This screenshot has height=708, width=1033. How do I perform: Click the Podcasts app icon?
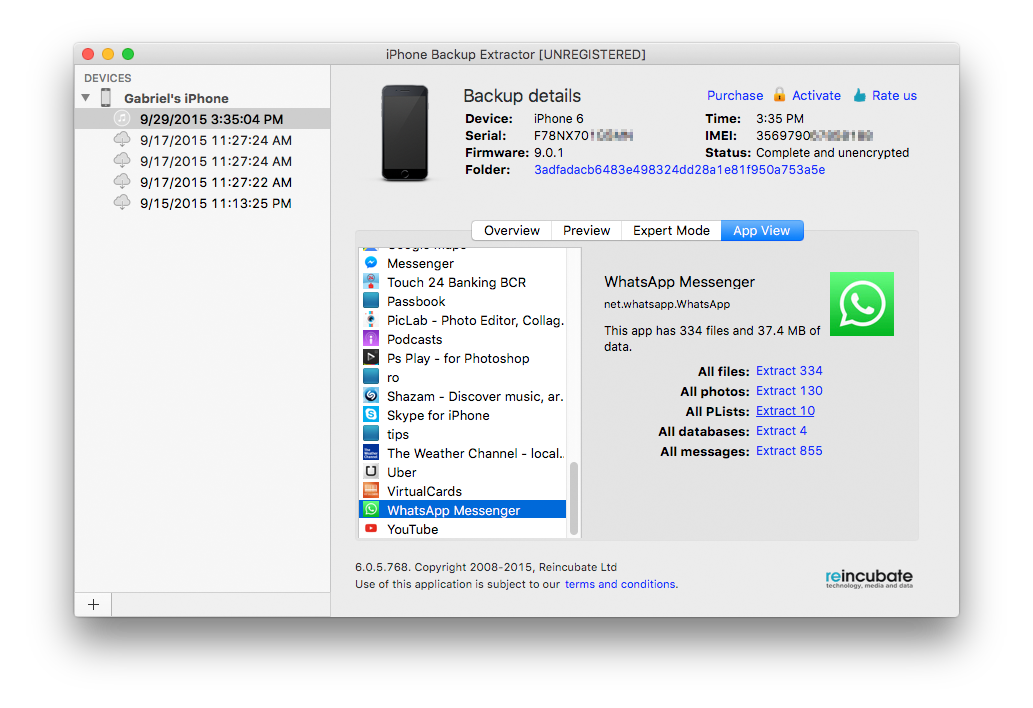[371, 339]
